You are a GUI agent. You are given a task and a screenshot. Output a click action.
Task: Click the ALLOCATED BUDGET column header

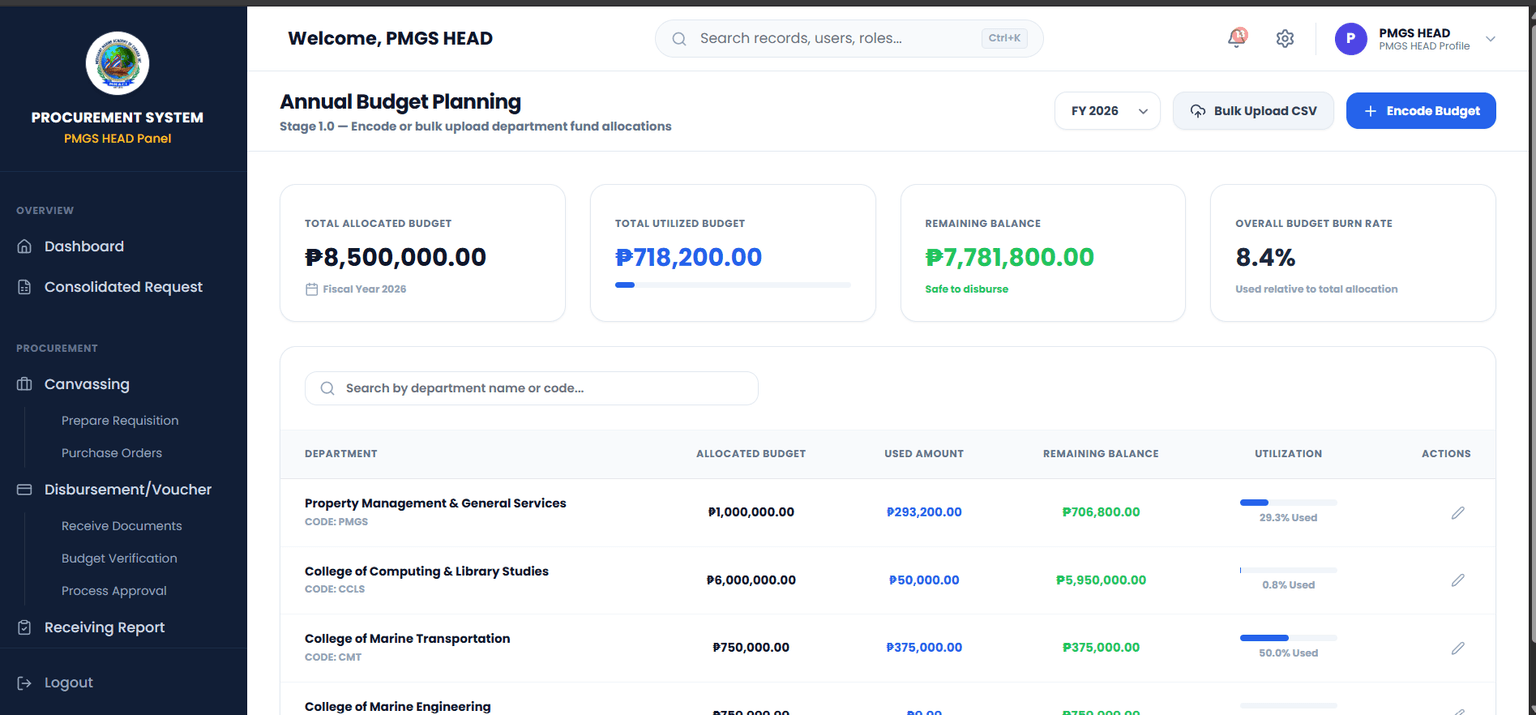click(751, 454)
